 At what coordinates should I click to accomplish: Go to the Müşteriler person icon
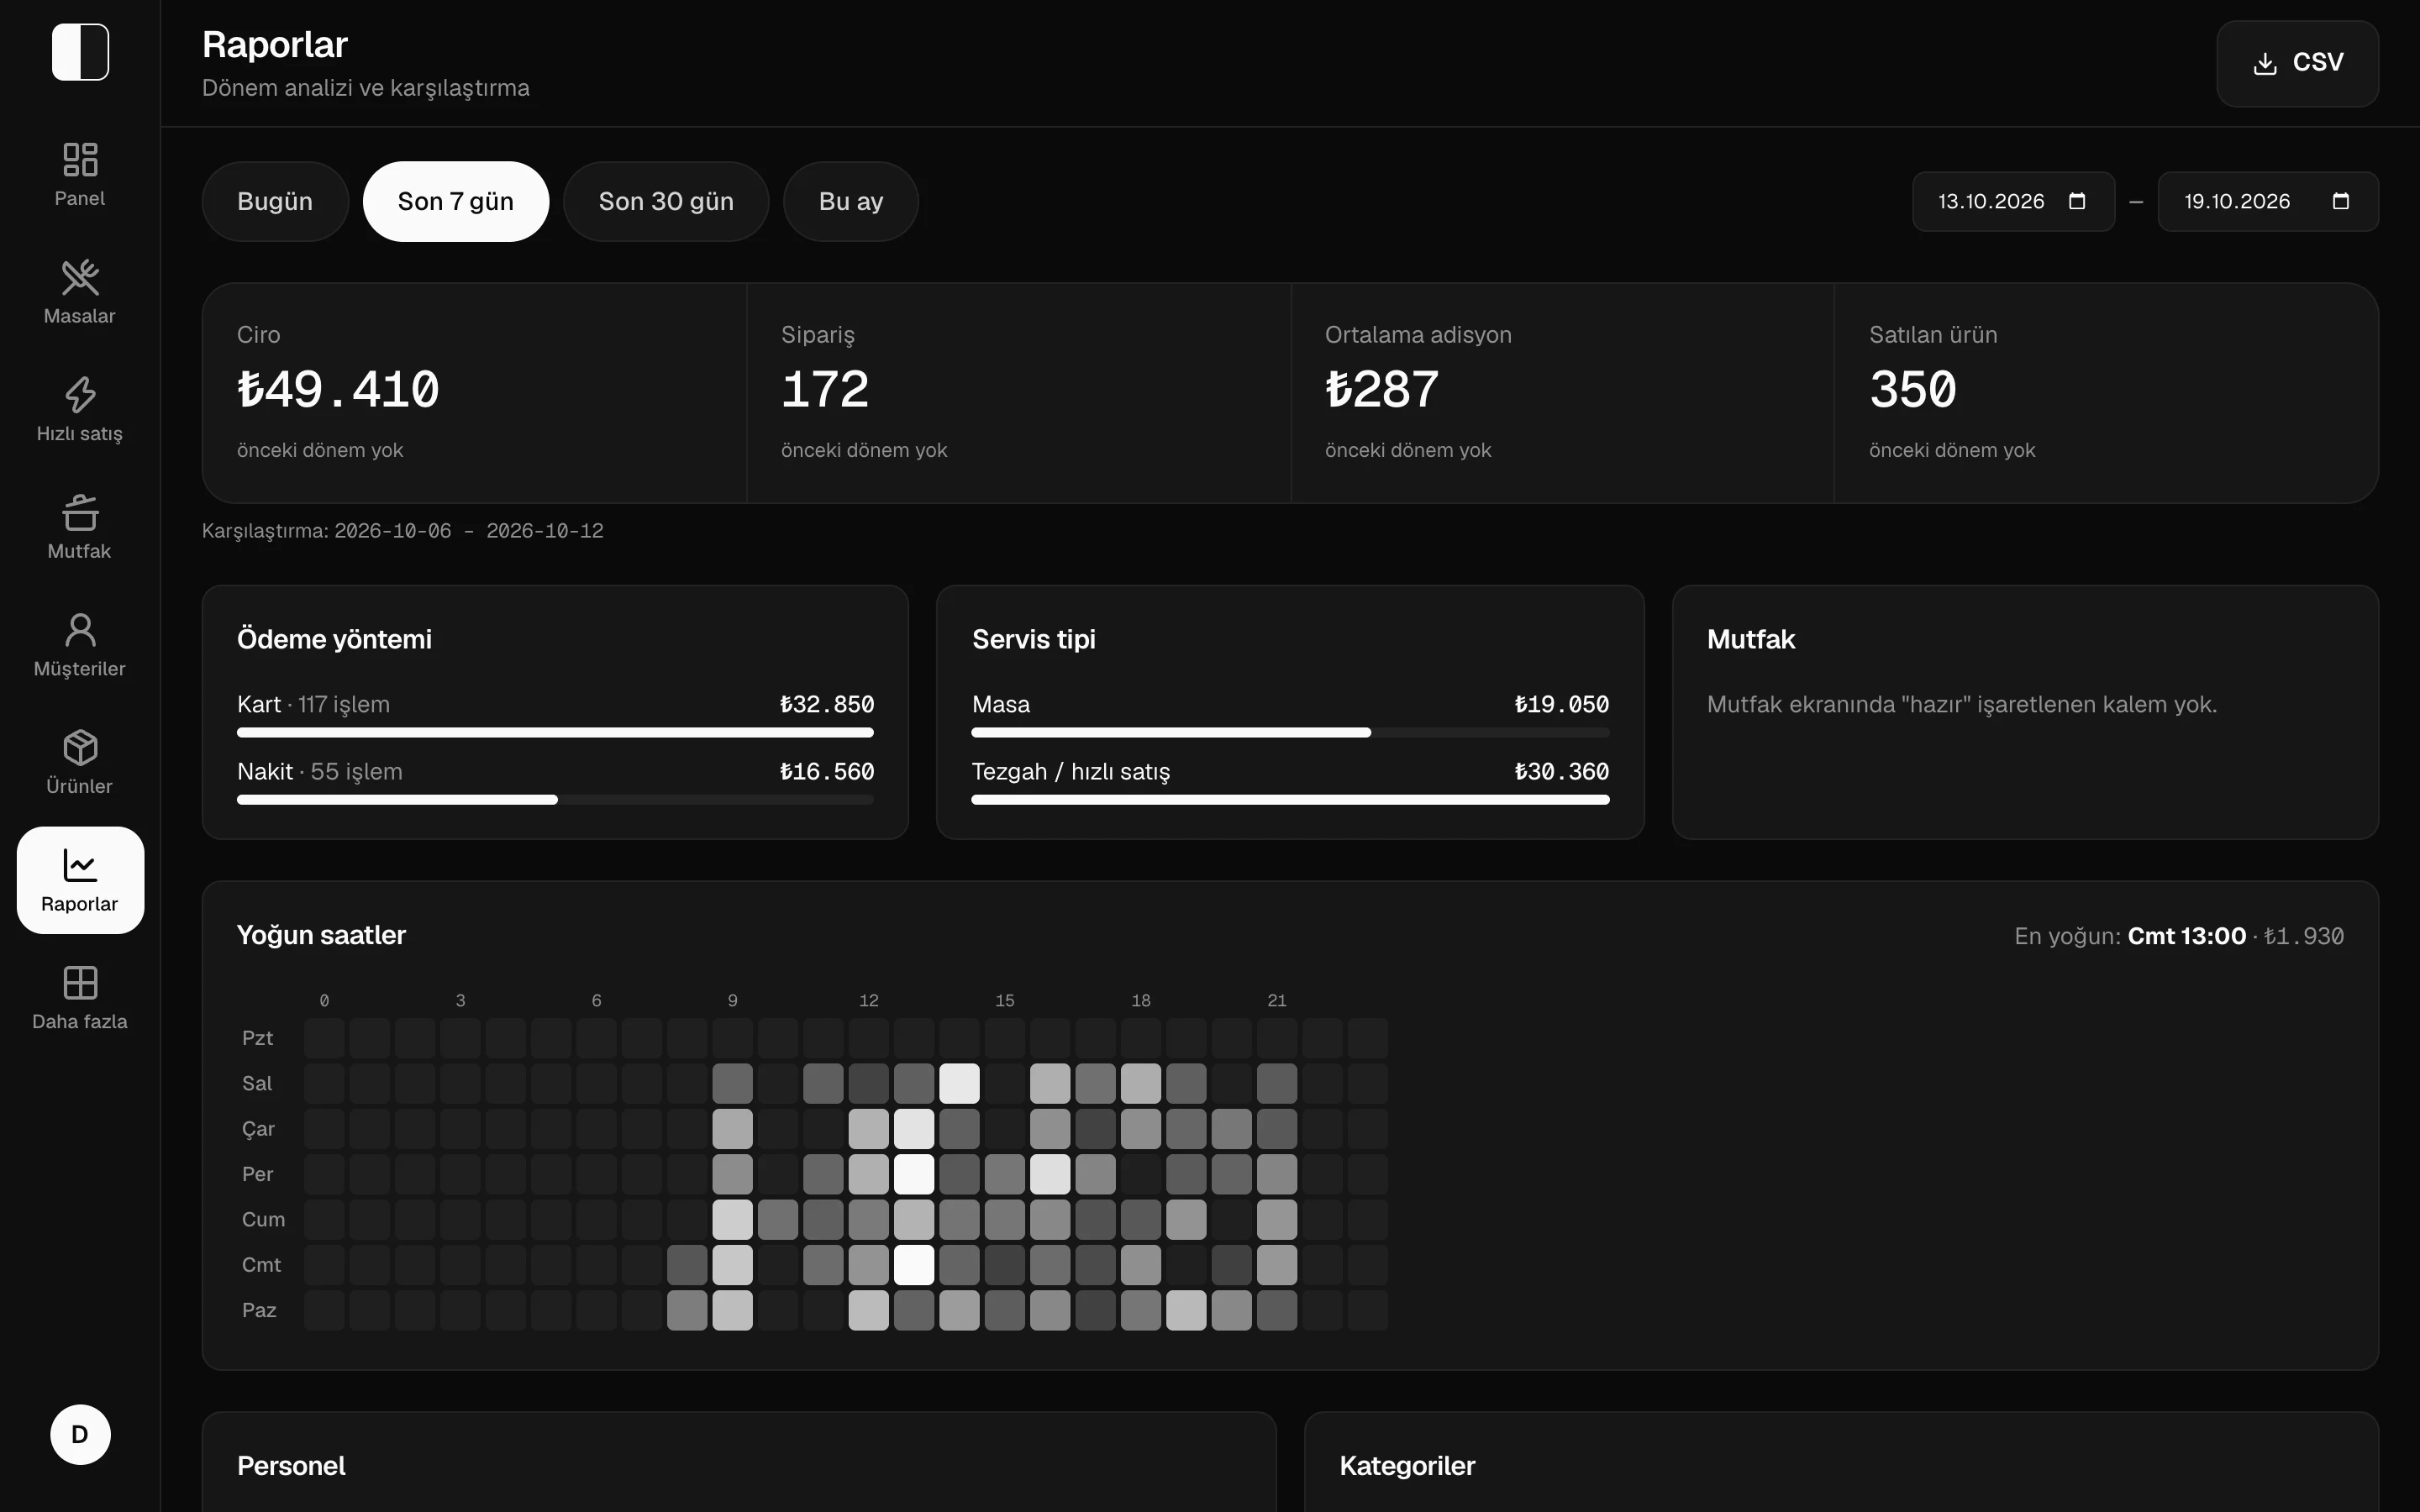(x=80, y=630)
